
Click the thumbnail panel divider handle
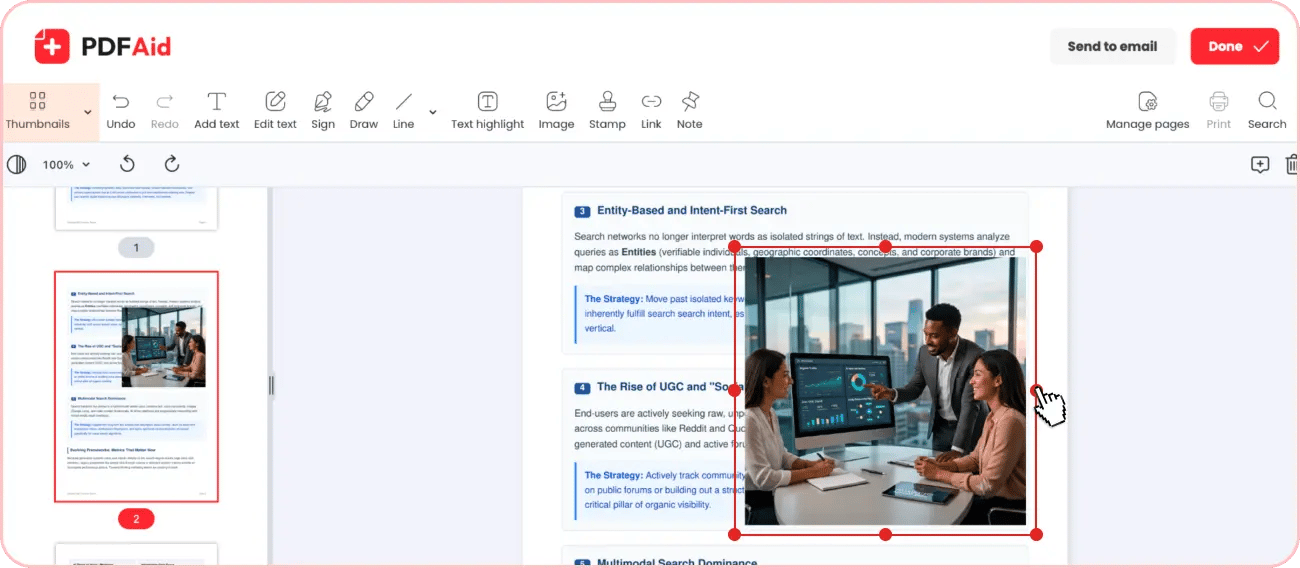[x=271, y=385]
